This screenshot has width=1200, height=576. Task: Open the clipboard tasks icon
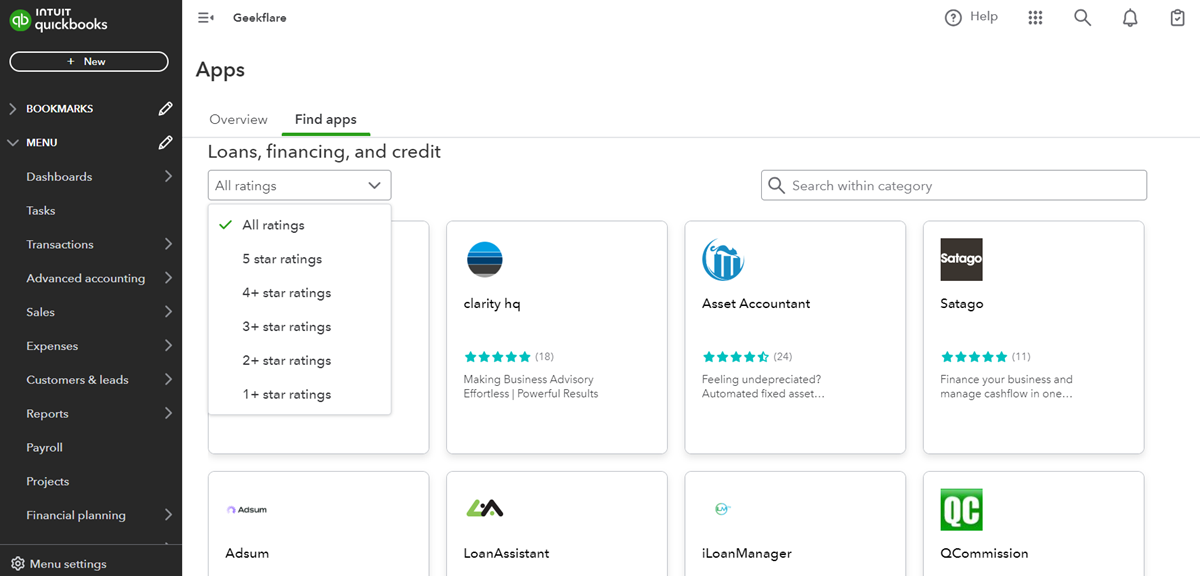tap(1177, 18)
